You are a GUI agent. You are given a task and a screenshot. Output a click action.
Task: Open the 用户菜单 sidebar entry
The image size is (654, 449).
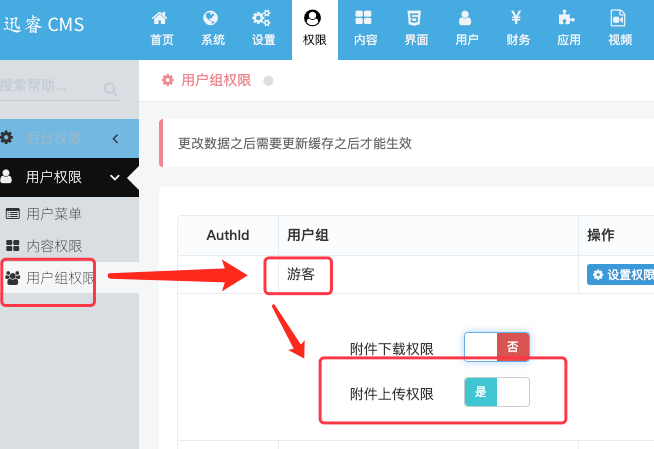[x=69, y=214]
